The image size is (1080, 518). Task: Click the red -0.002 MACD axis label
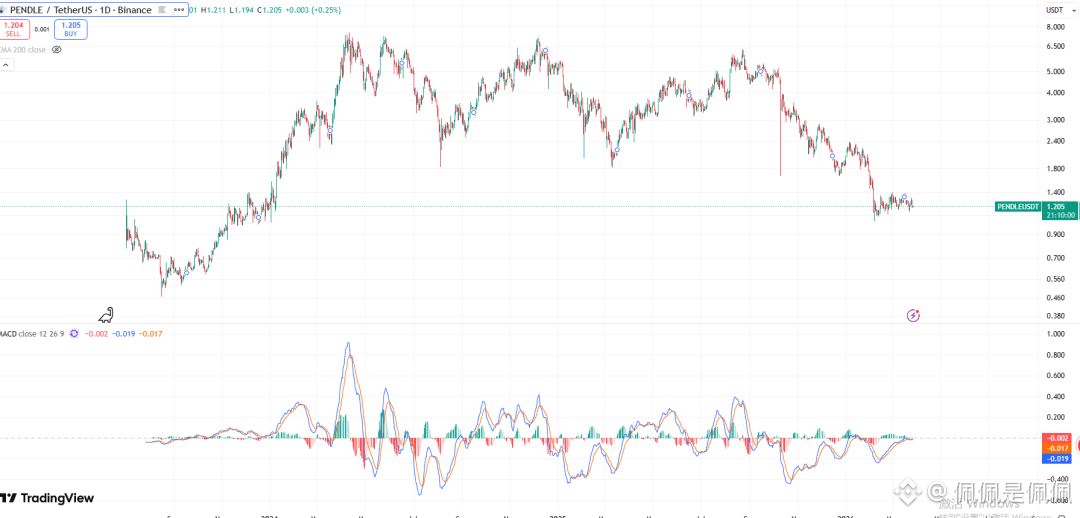tap(1057, 438)
